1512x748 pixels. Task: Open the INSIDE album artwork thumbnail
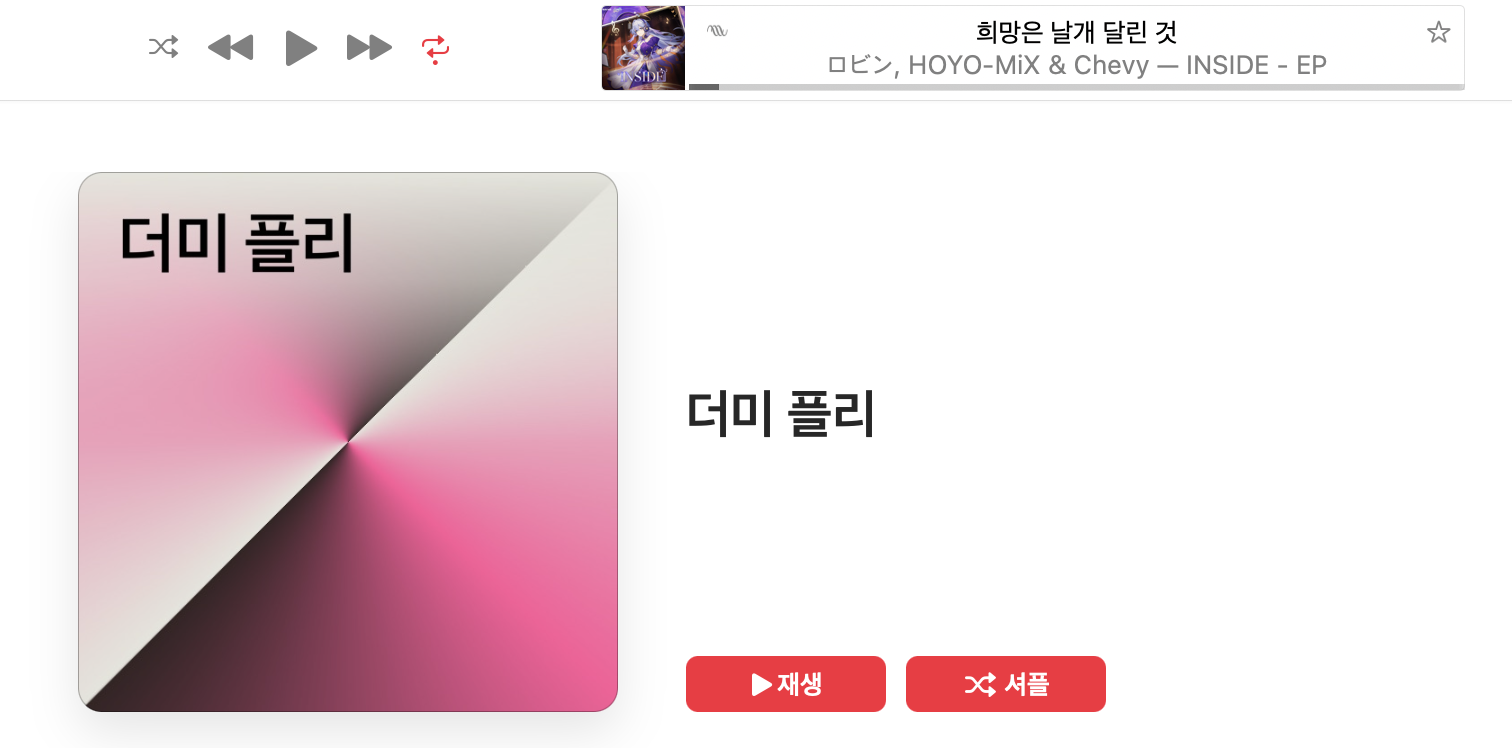point(643,48)
